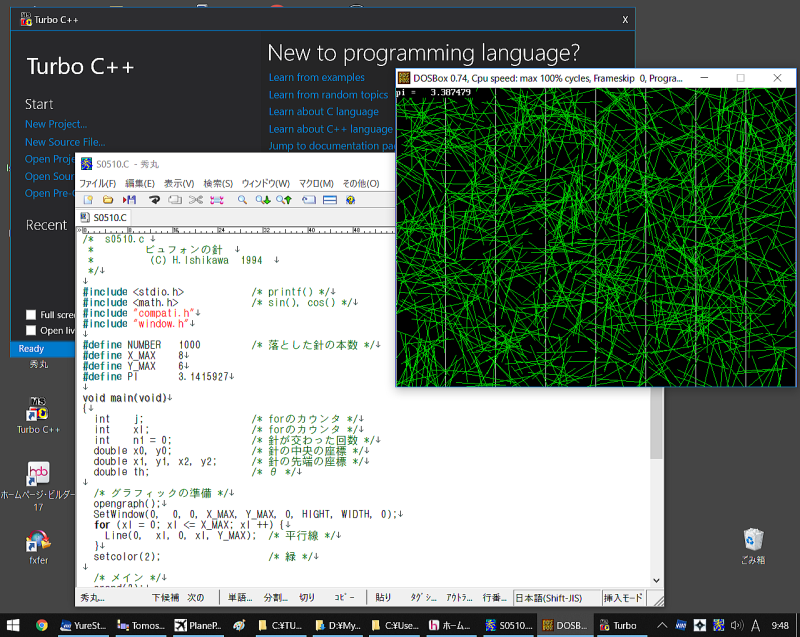Click the save disk icon in Hidemaru toolbar
Image resolution: width=800 pixels, height=637 pixels.
(130, 200)
